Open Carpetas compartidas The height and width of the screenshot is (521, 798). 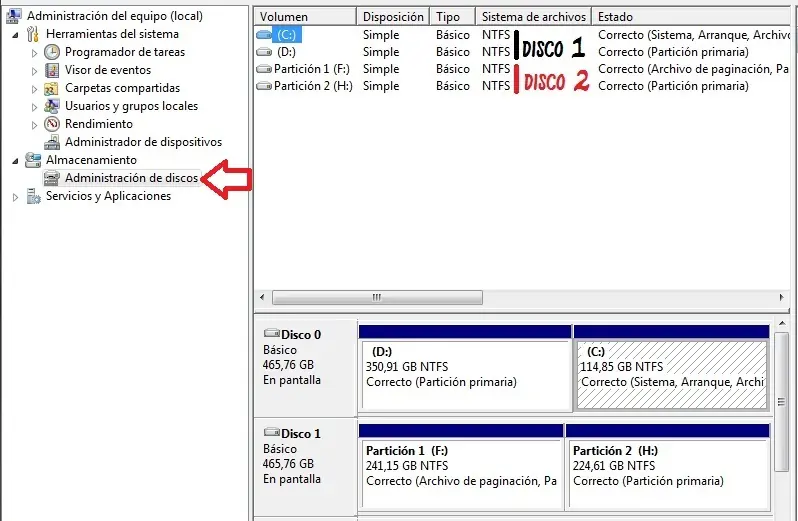(x=122, y=88)
